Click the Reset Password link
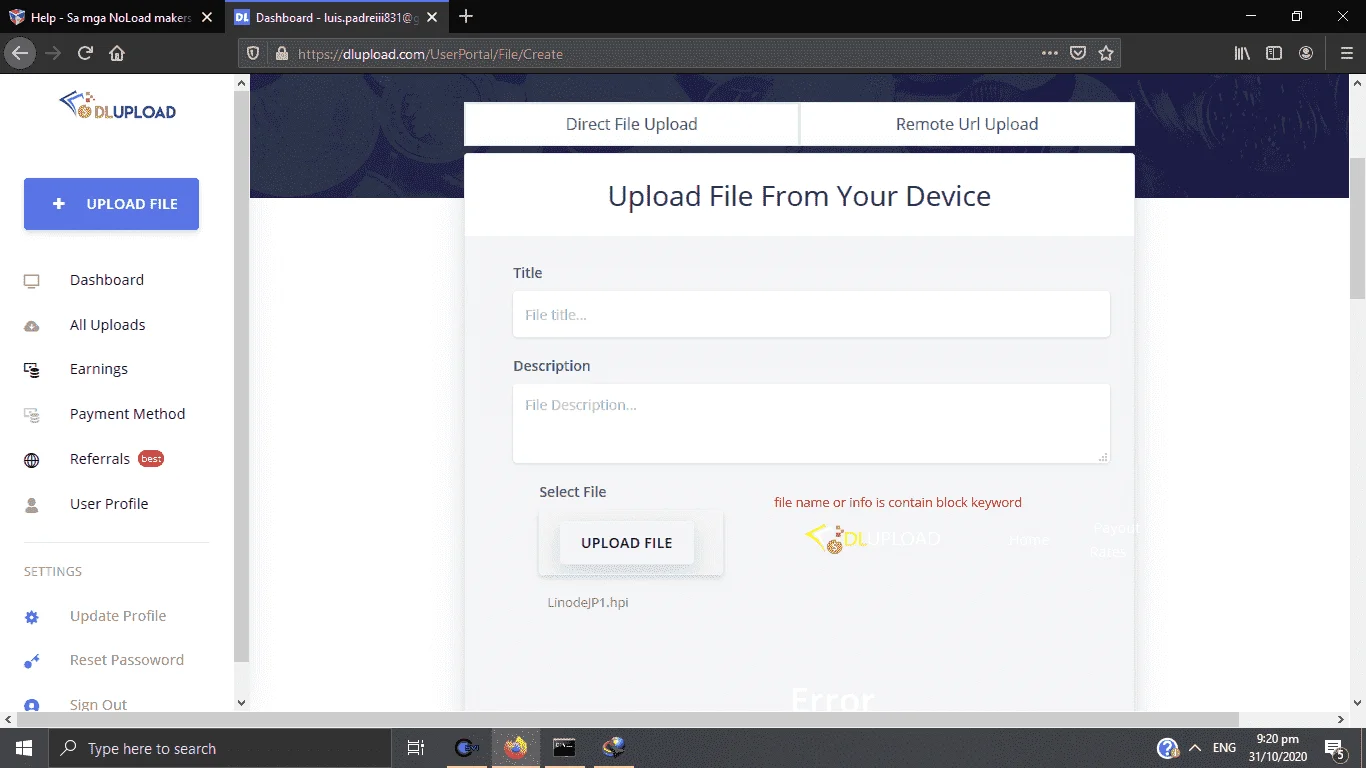Image resolution: width=1366 pixels, height=768 pixels. tap(127, 660)
